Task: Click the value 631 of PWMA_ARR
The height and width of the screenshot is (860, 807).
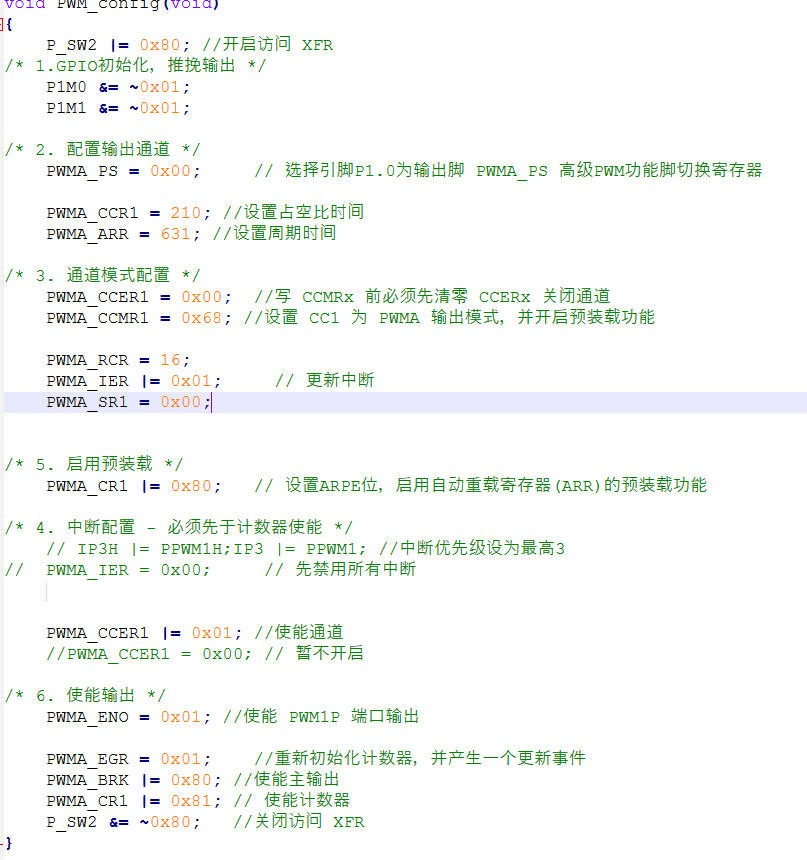Action: [176, 233]
